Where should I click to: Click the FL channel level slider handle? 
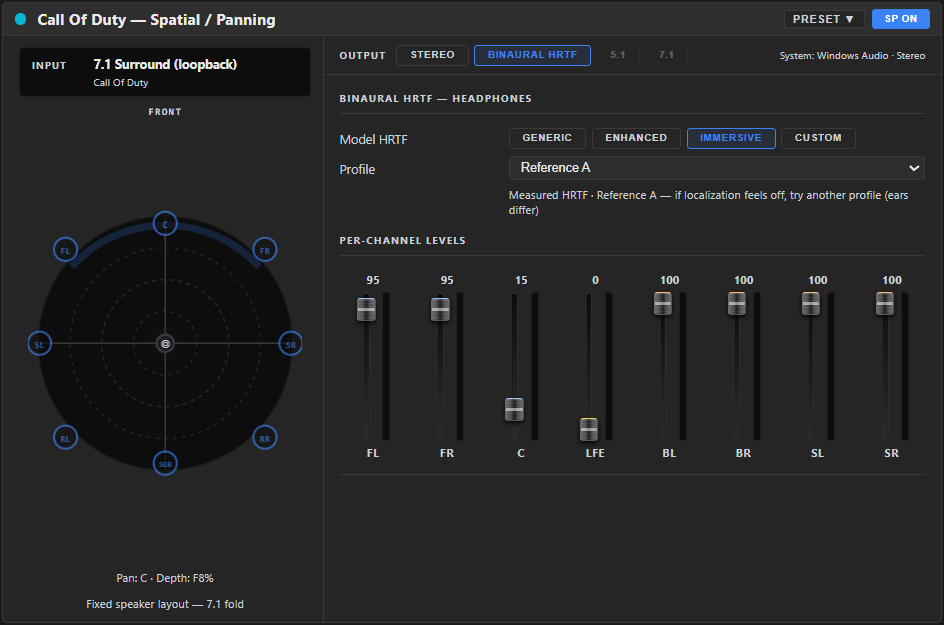(366, 309)
